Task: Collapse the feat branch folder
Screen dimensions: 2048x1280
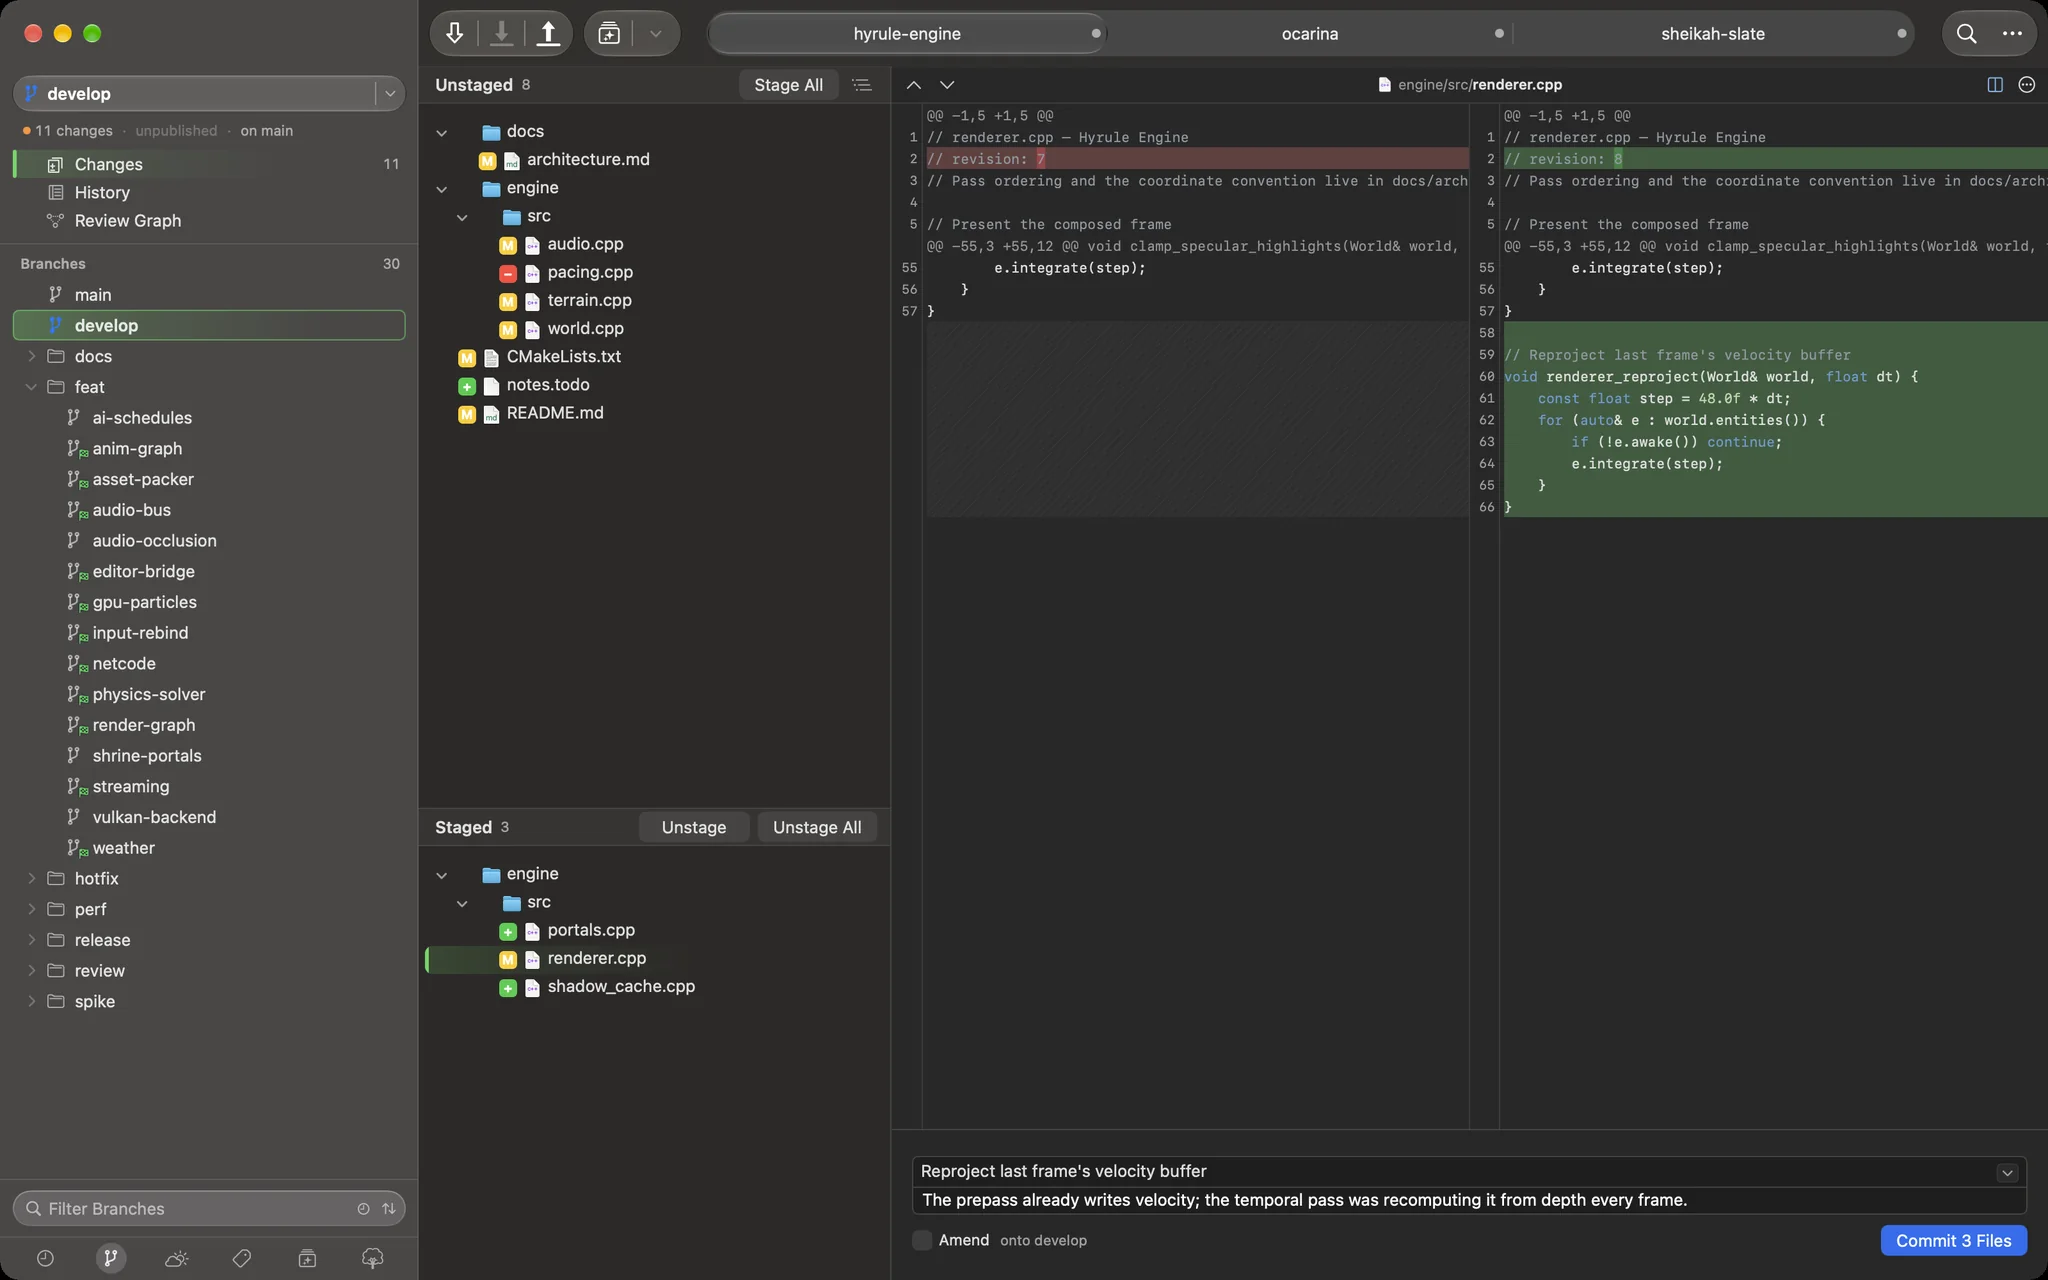Action: click(x=31, y=387)
